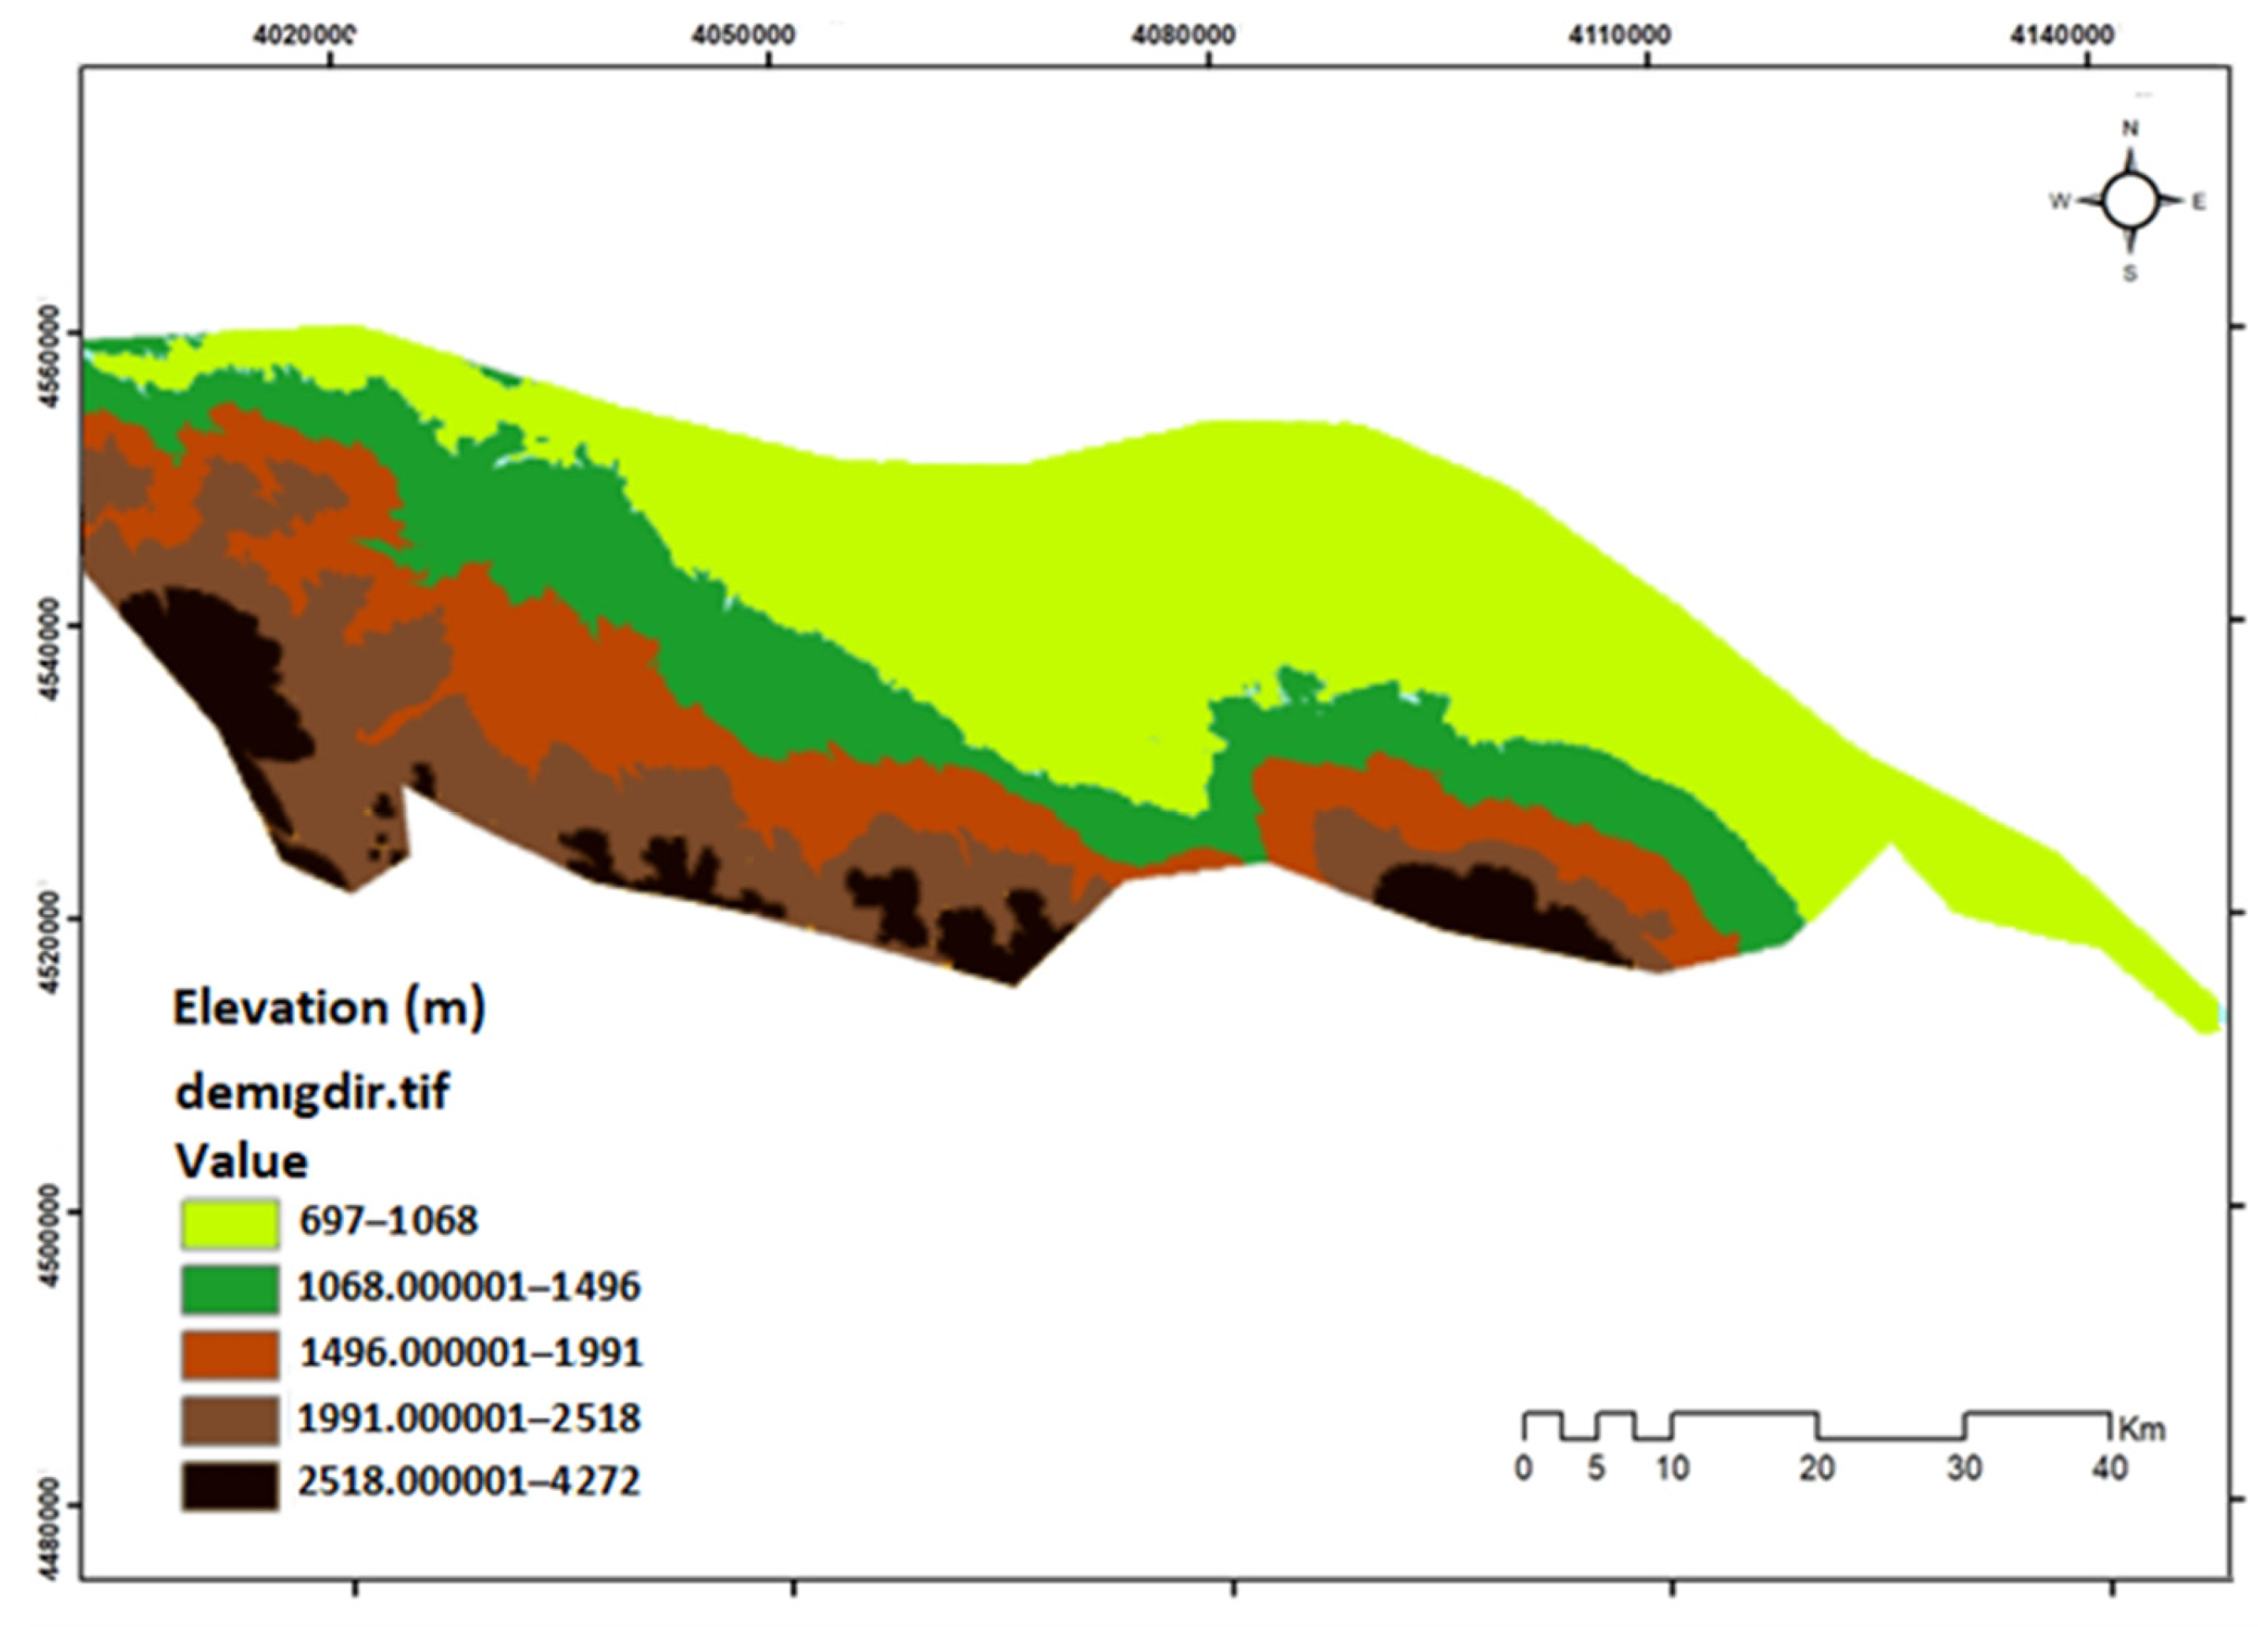
Task: Click the orange 1496.000001–1991 legend swatch
Action: point(230,1355)
